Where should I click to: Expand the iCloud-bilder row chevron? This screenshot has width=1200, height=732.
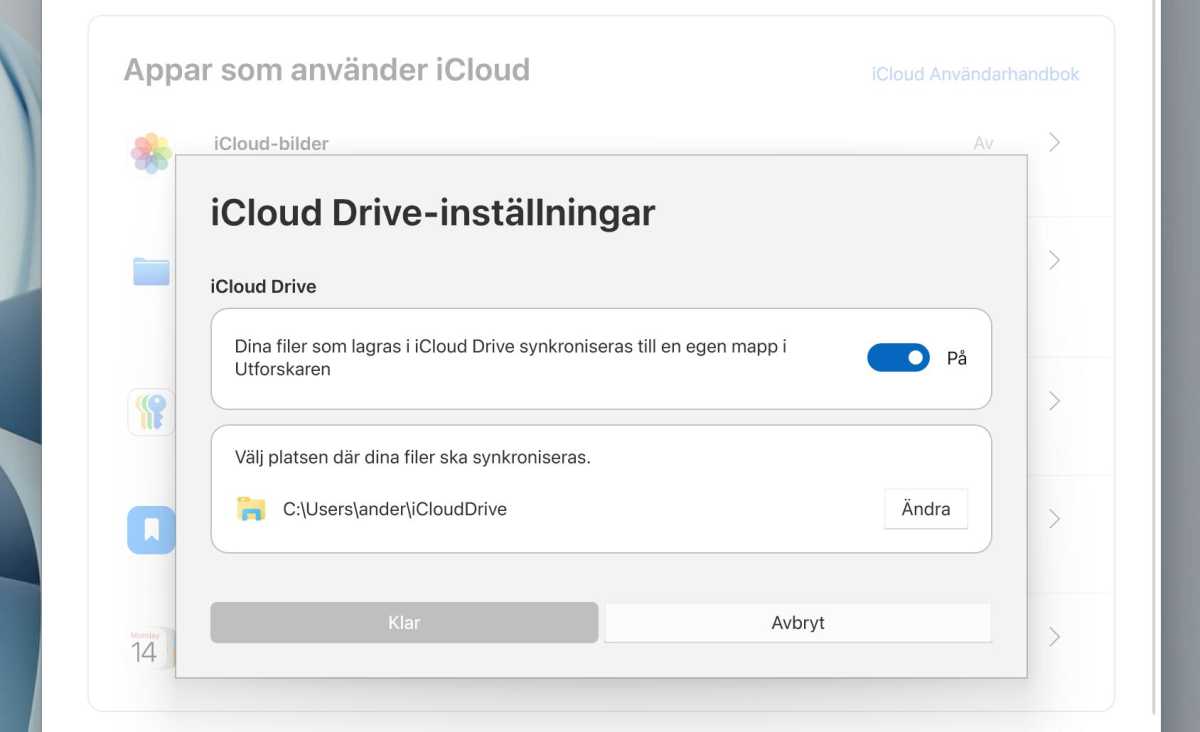click(x=1054, y=142)
